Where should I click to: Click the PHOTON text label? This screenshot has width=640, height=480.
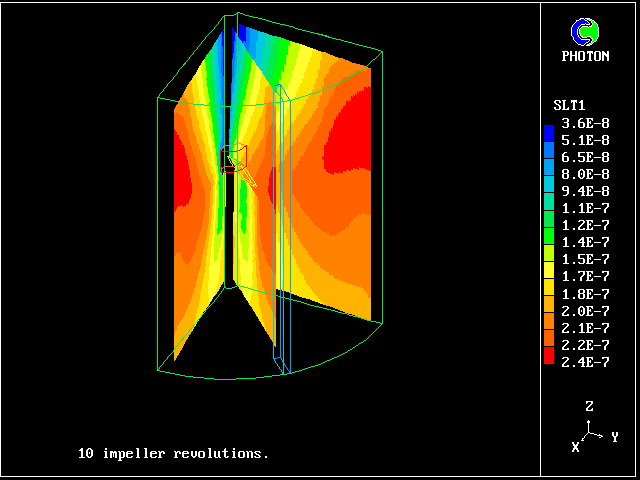tap(585, 57)
